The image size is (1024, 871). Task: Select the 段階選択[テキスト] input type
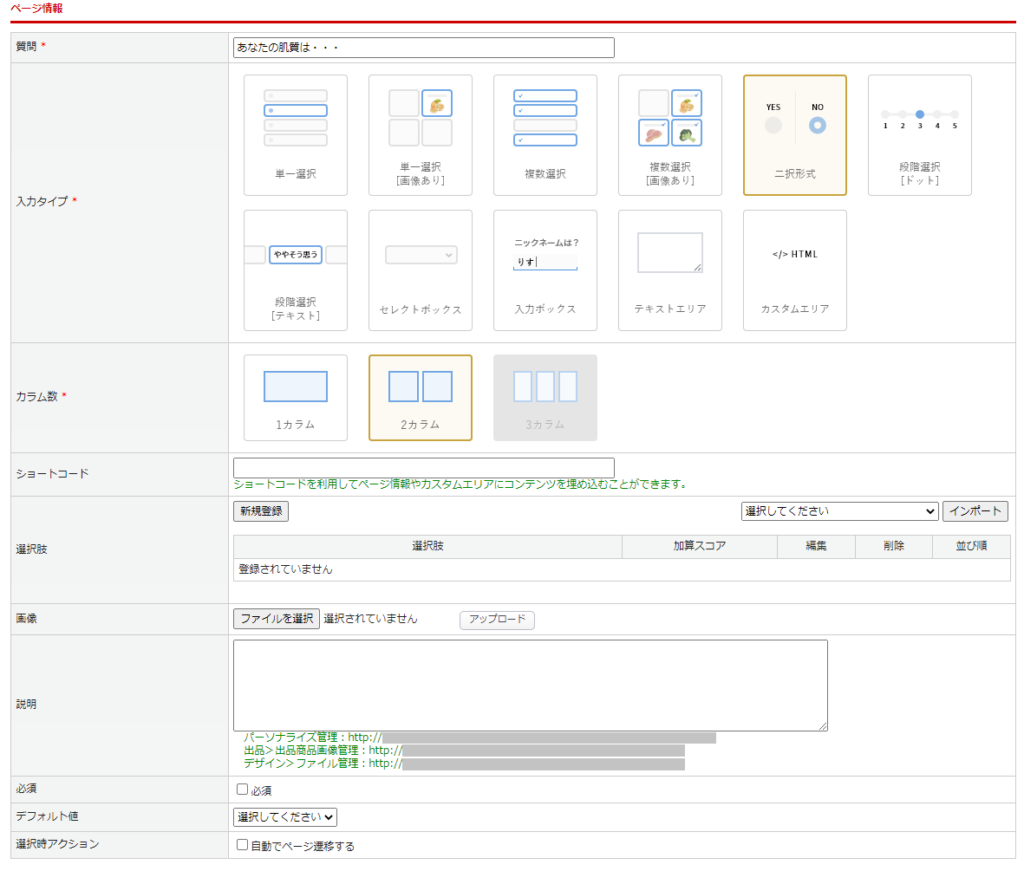point(295,270)
